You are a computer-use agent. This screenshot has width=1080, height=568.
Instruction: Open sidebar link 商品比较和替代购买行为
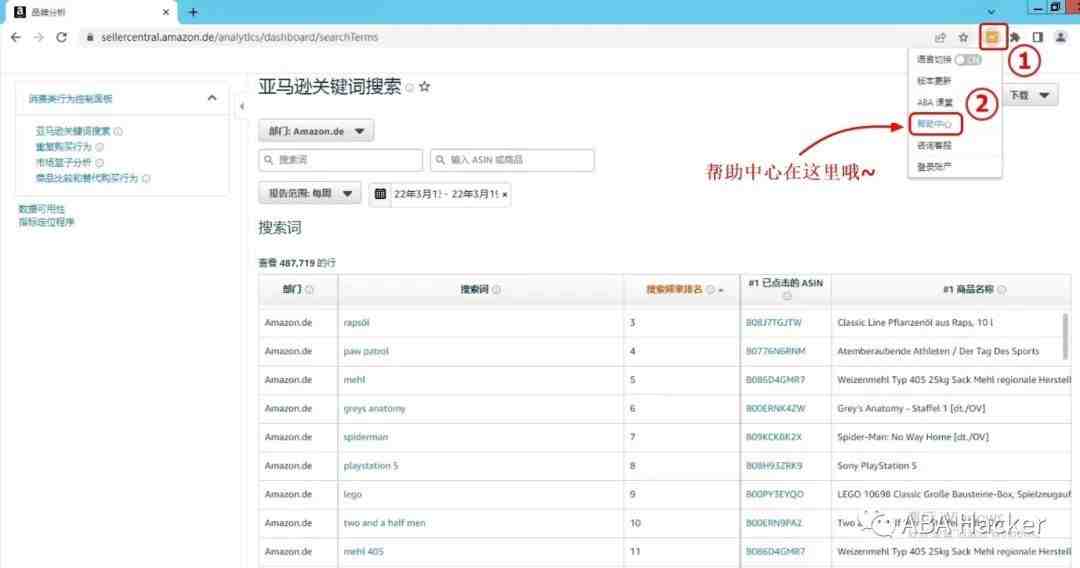click(x=87, y=178)
